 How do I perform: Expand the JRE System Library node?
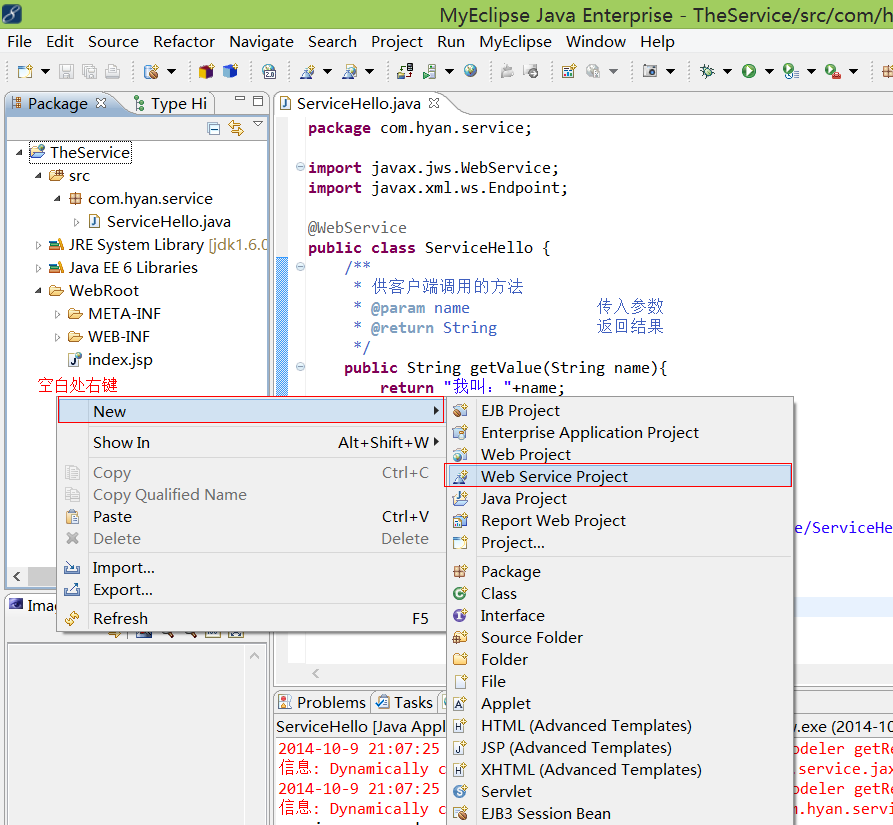pos(38,245)
